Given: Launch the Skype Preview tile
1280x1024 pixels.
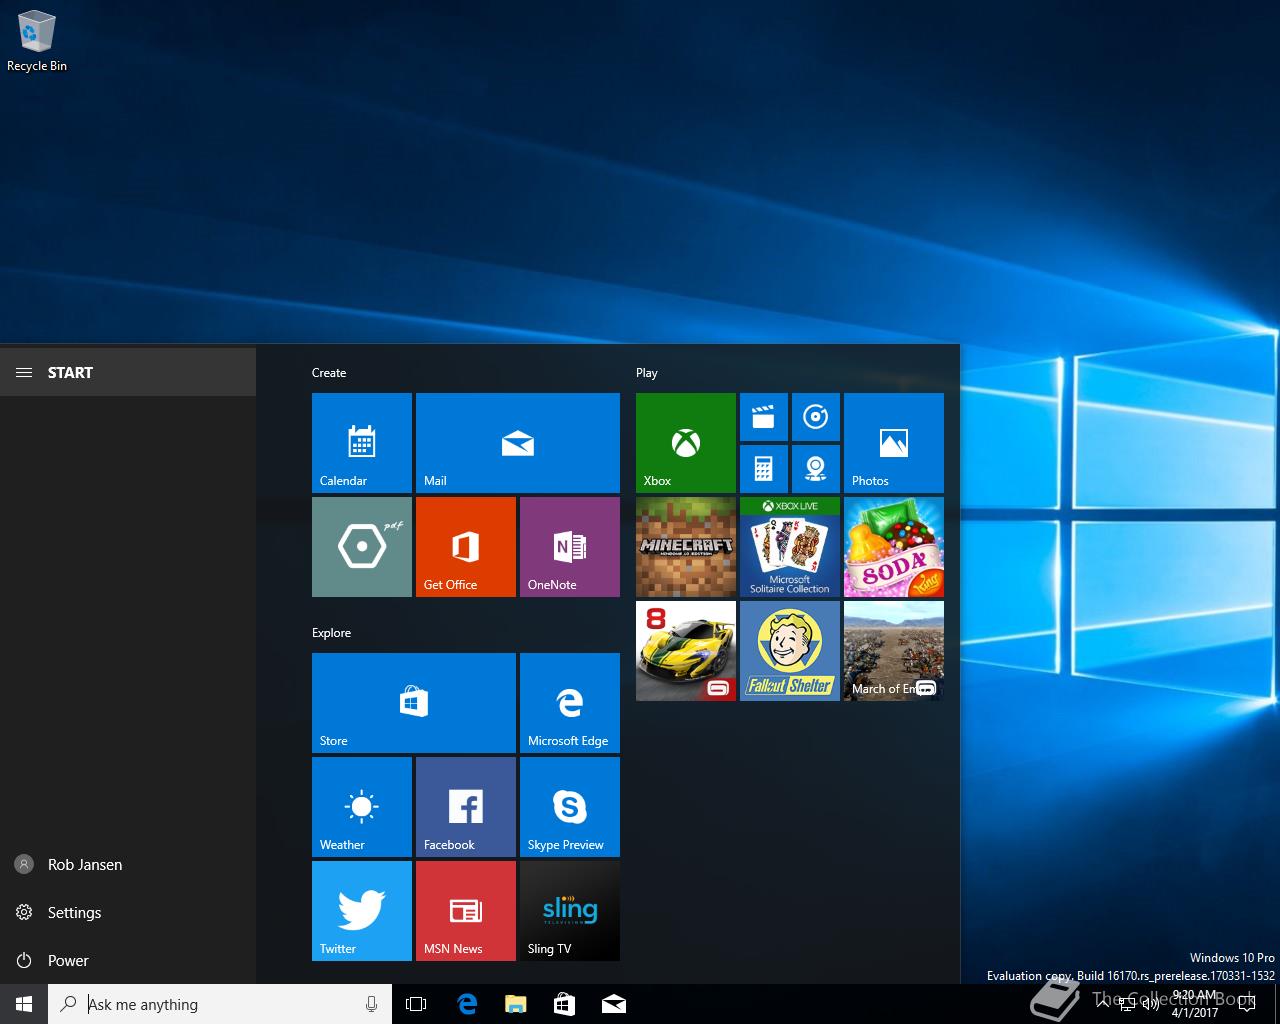Looking at the screenshot, I should [x=570, y=807].
